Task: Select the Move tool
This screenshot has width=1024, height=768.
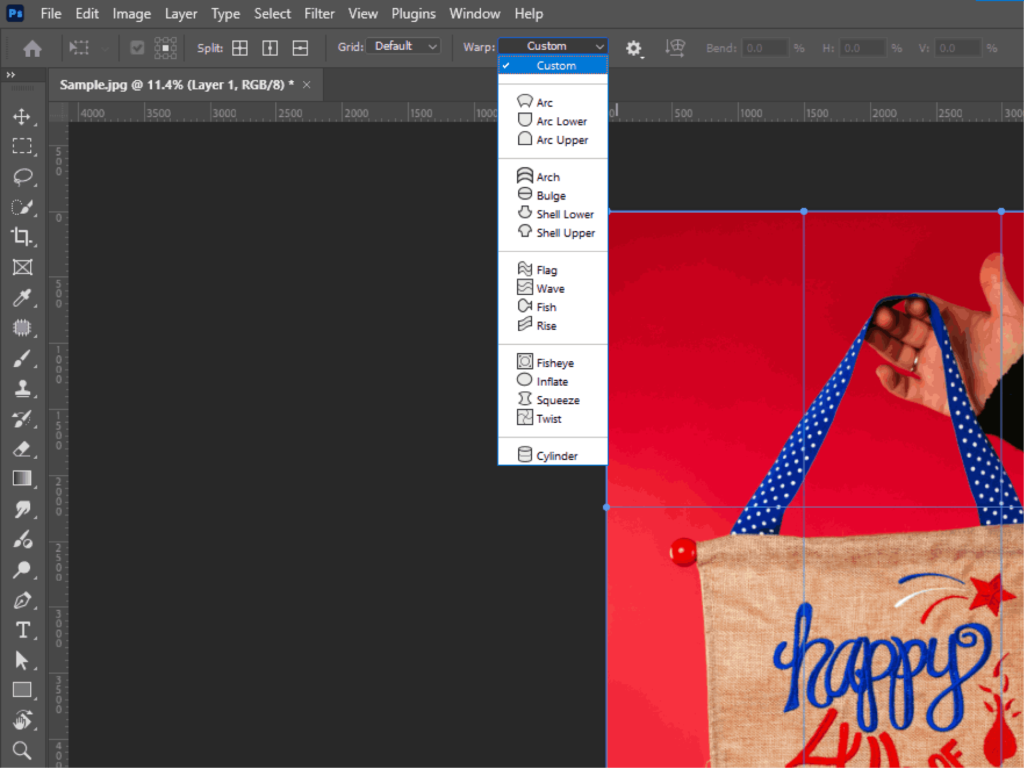Action: coord(22,117)
